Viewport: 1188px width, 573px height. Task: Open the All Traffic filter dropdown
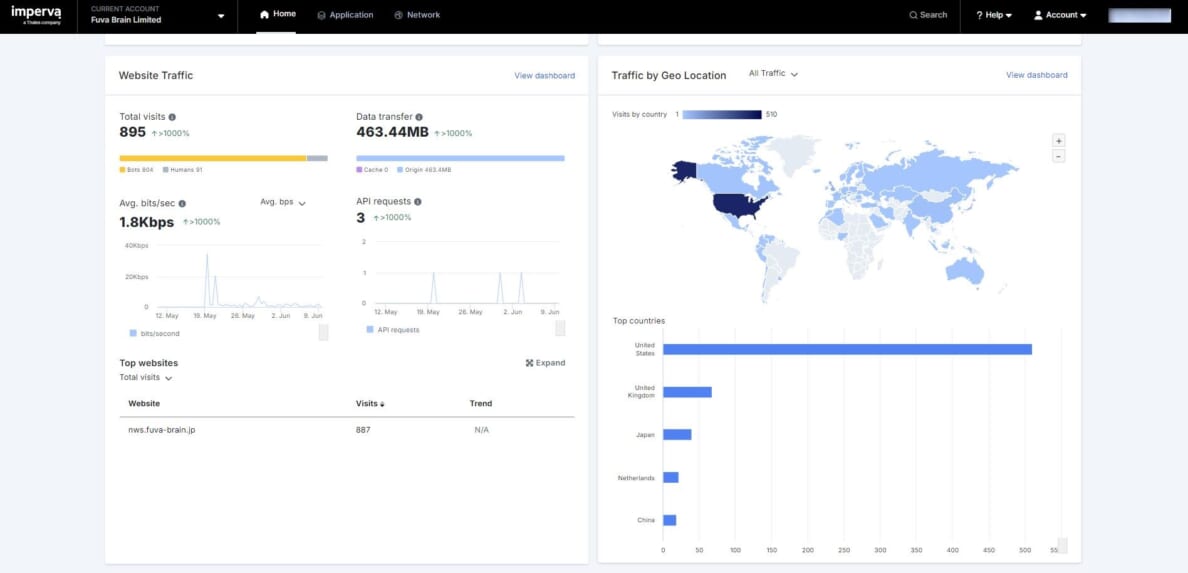(773, 74)
